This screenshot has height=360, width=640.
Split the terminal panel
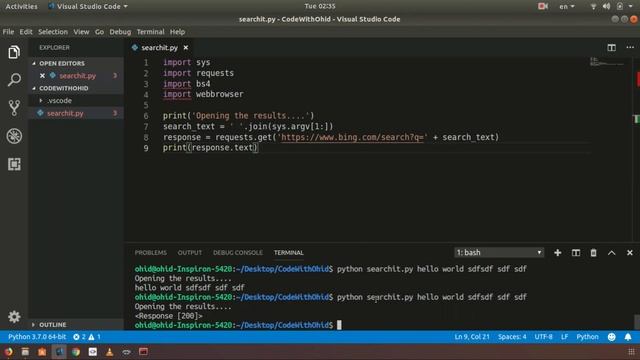pos(576,253)
